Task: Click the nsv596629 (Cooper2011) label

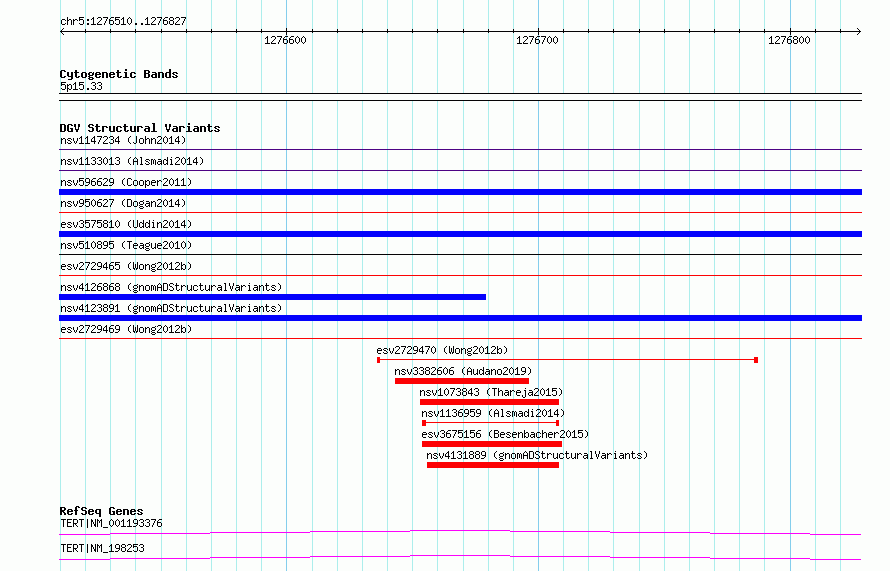Action: pos(126,182)
